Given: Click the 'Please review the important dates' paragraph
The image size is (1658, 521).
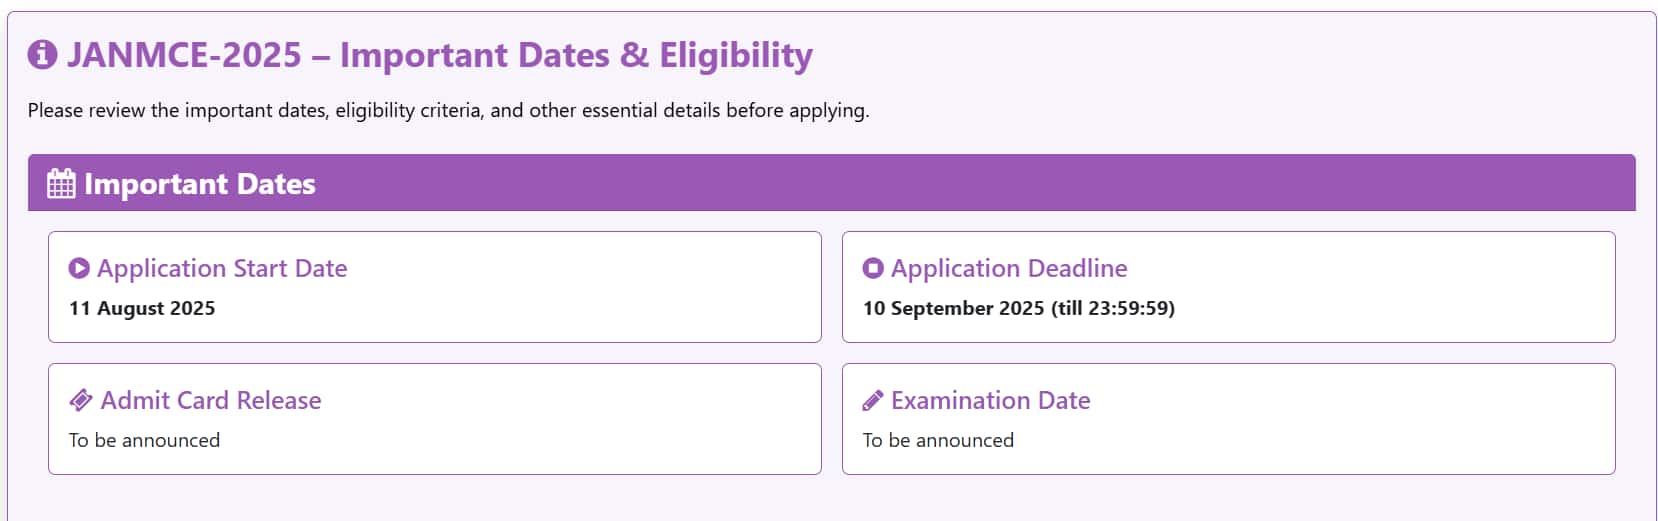Looking at the screenshot, I should 448,110.
